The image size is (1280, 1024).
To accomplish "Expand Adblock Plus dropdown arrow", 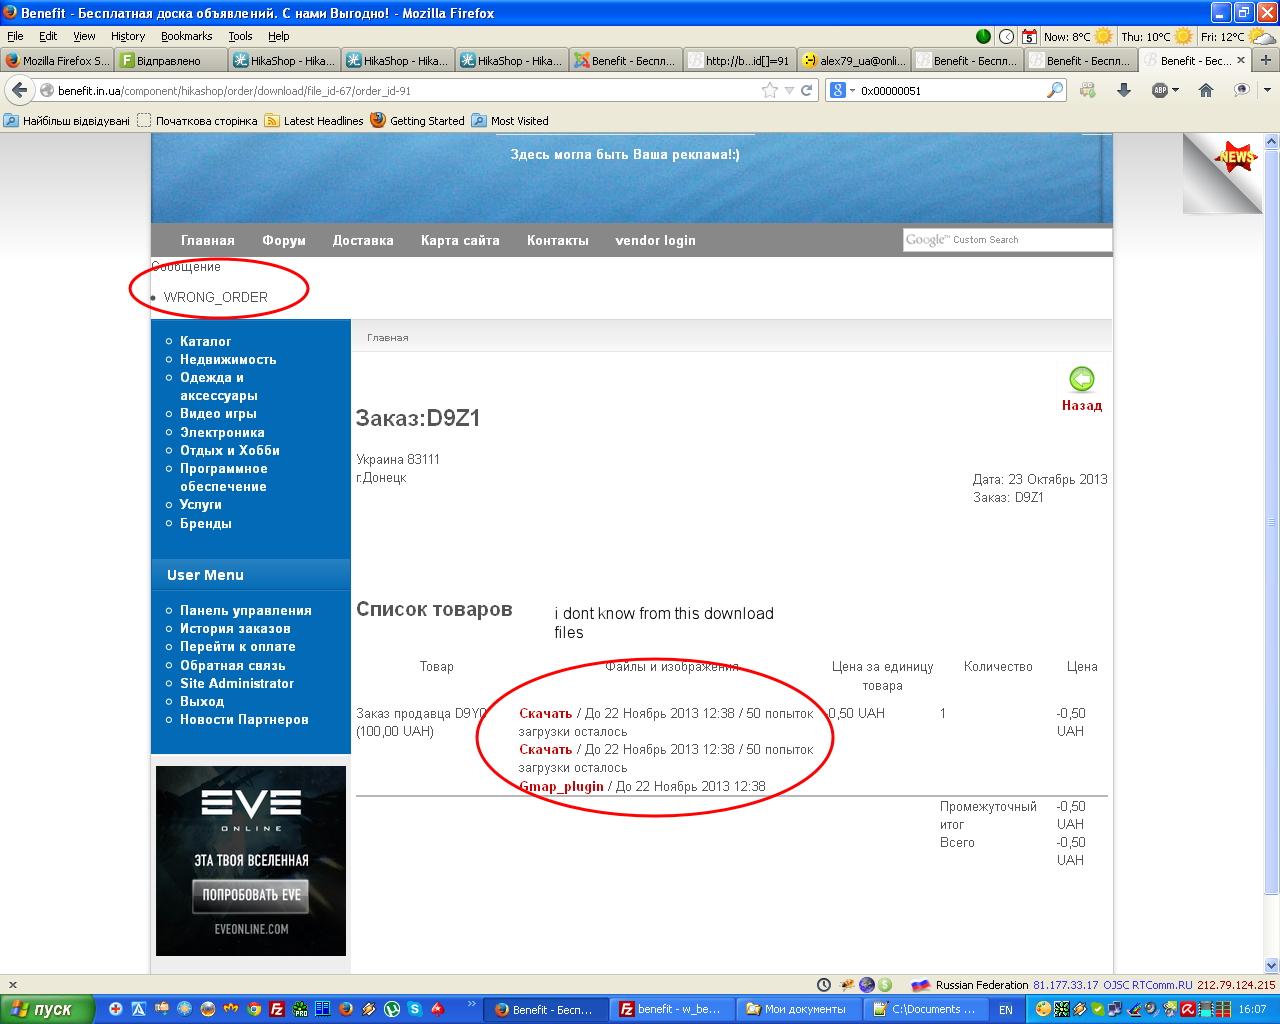I will tap(1175, 90).
